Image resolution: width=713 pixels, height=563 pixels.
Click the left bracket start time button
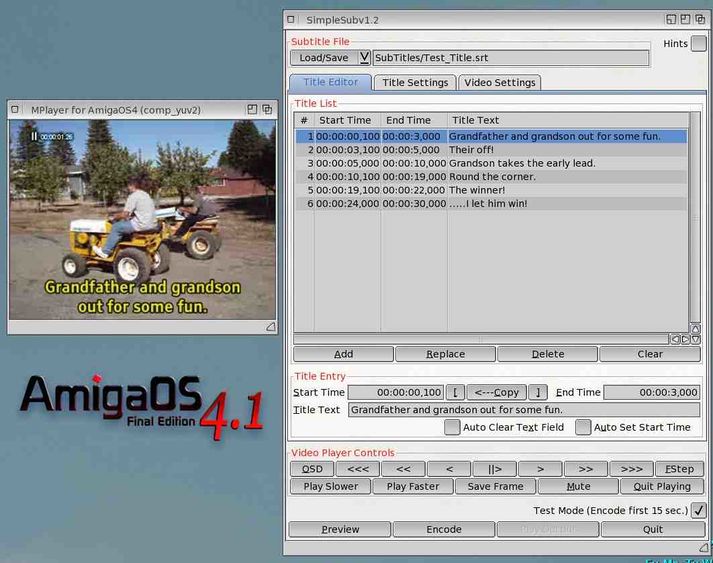(x=454, y=393)
